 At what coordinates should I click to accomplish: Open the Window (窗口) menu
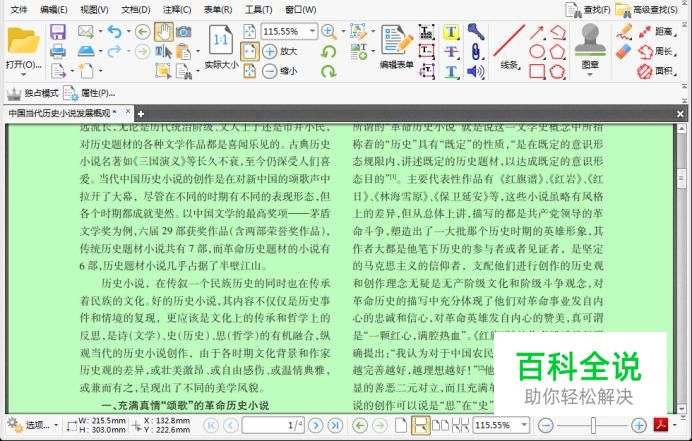301,9
